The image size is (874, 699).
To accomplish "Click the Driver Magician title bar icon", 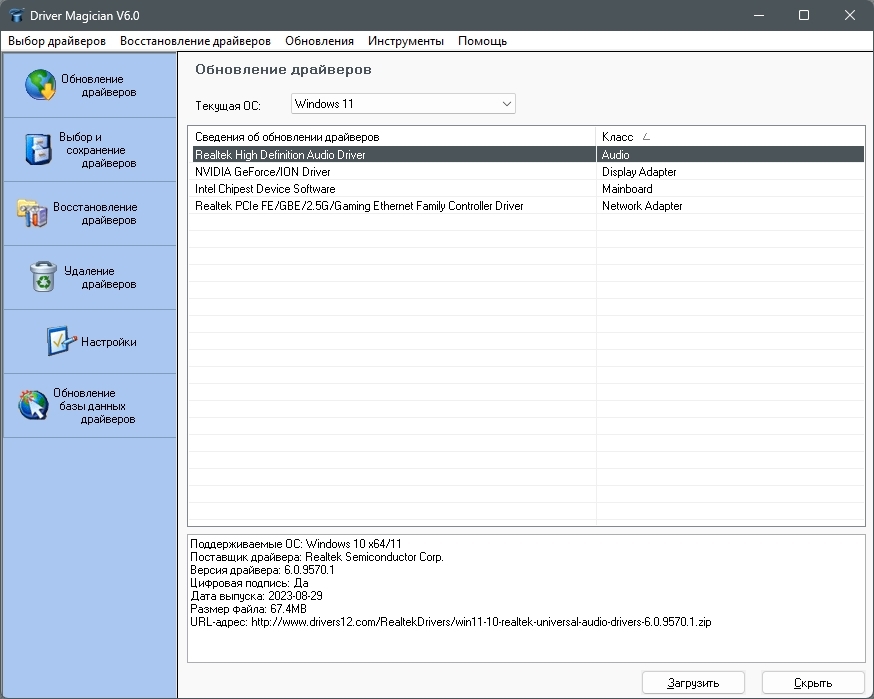I will click(x=17, y=16).
